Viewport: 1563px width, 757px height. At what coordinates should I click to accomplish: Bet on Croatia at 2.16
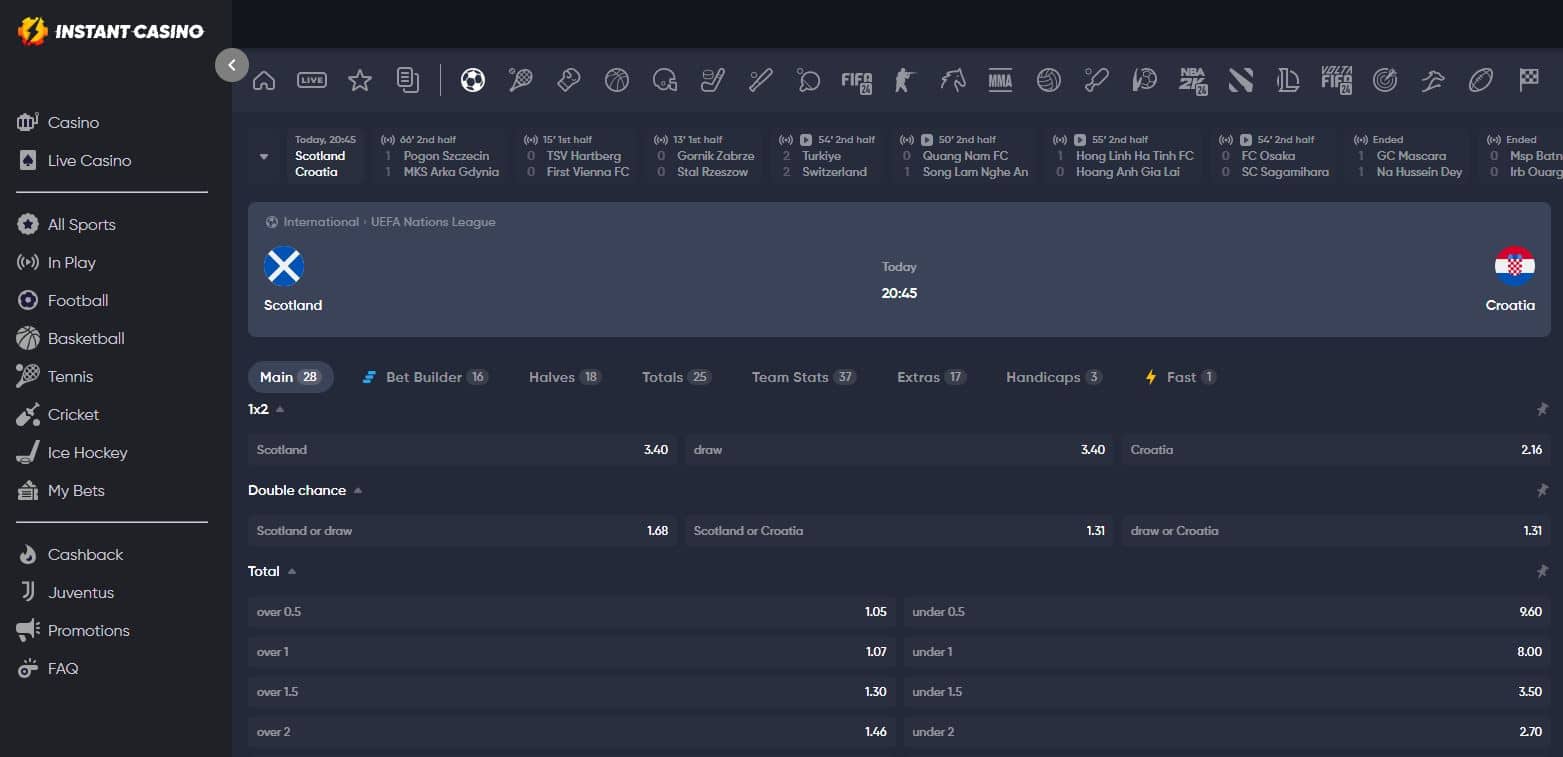pos(1336,450)
